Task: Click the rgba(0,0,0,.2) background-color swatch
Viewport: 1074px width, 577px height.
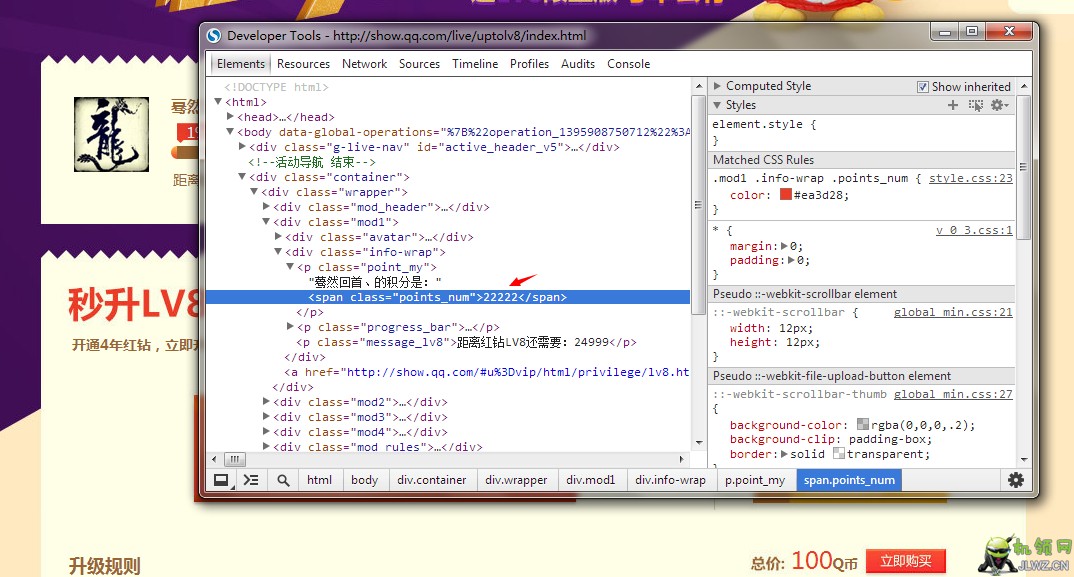Action: 863,425
